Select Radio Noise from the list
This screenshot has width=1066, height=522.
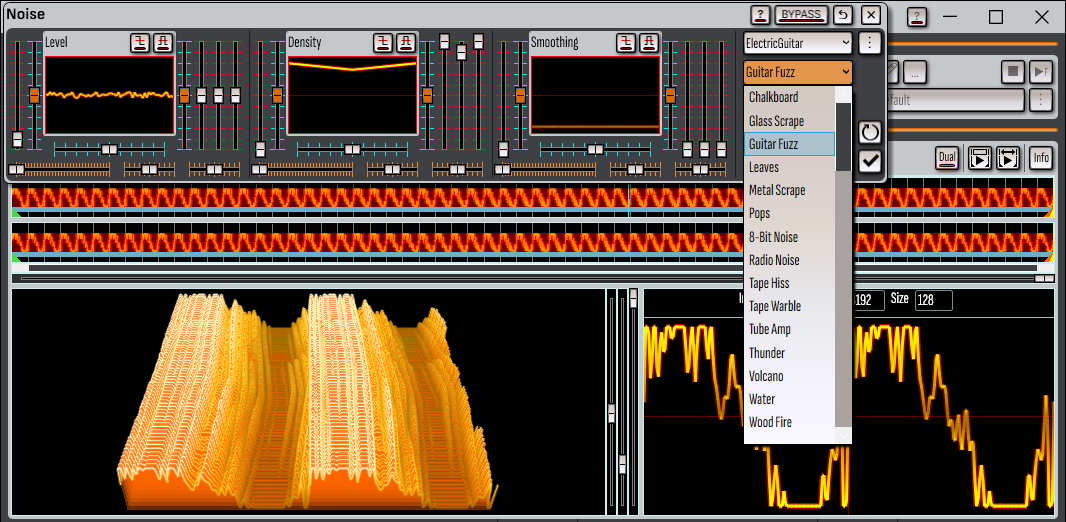click(x=789, y=260)
